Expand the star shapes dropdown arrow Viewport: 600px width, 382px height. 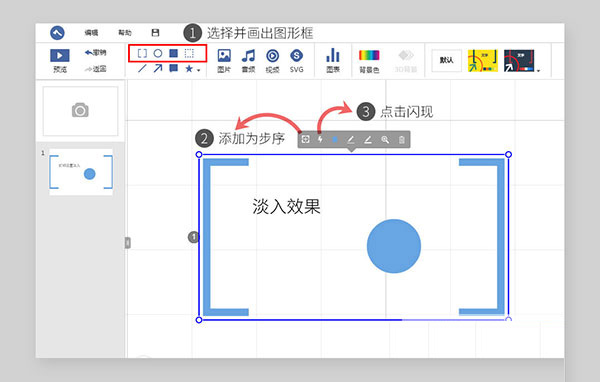pyautogui.click(x=199, y=70)
